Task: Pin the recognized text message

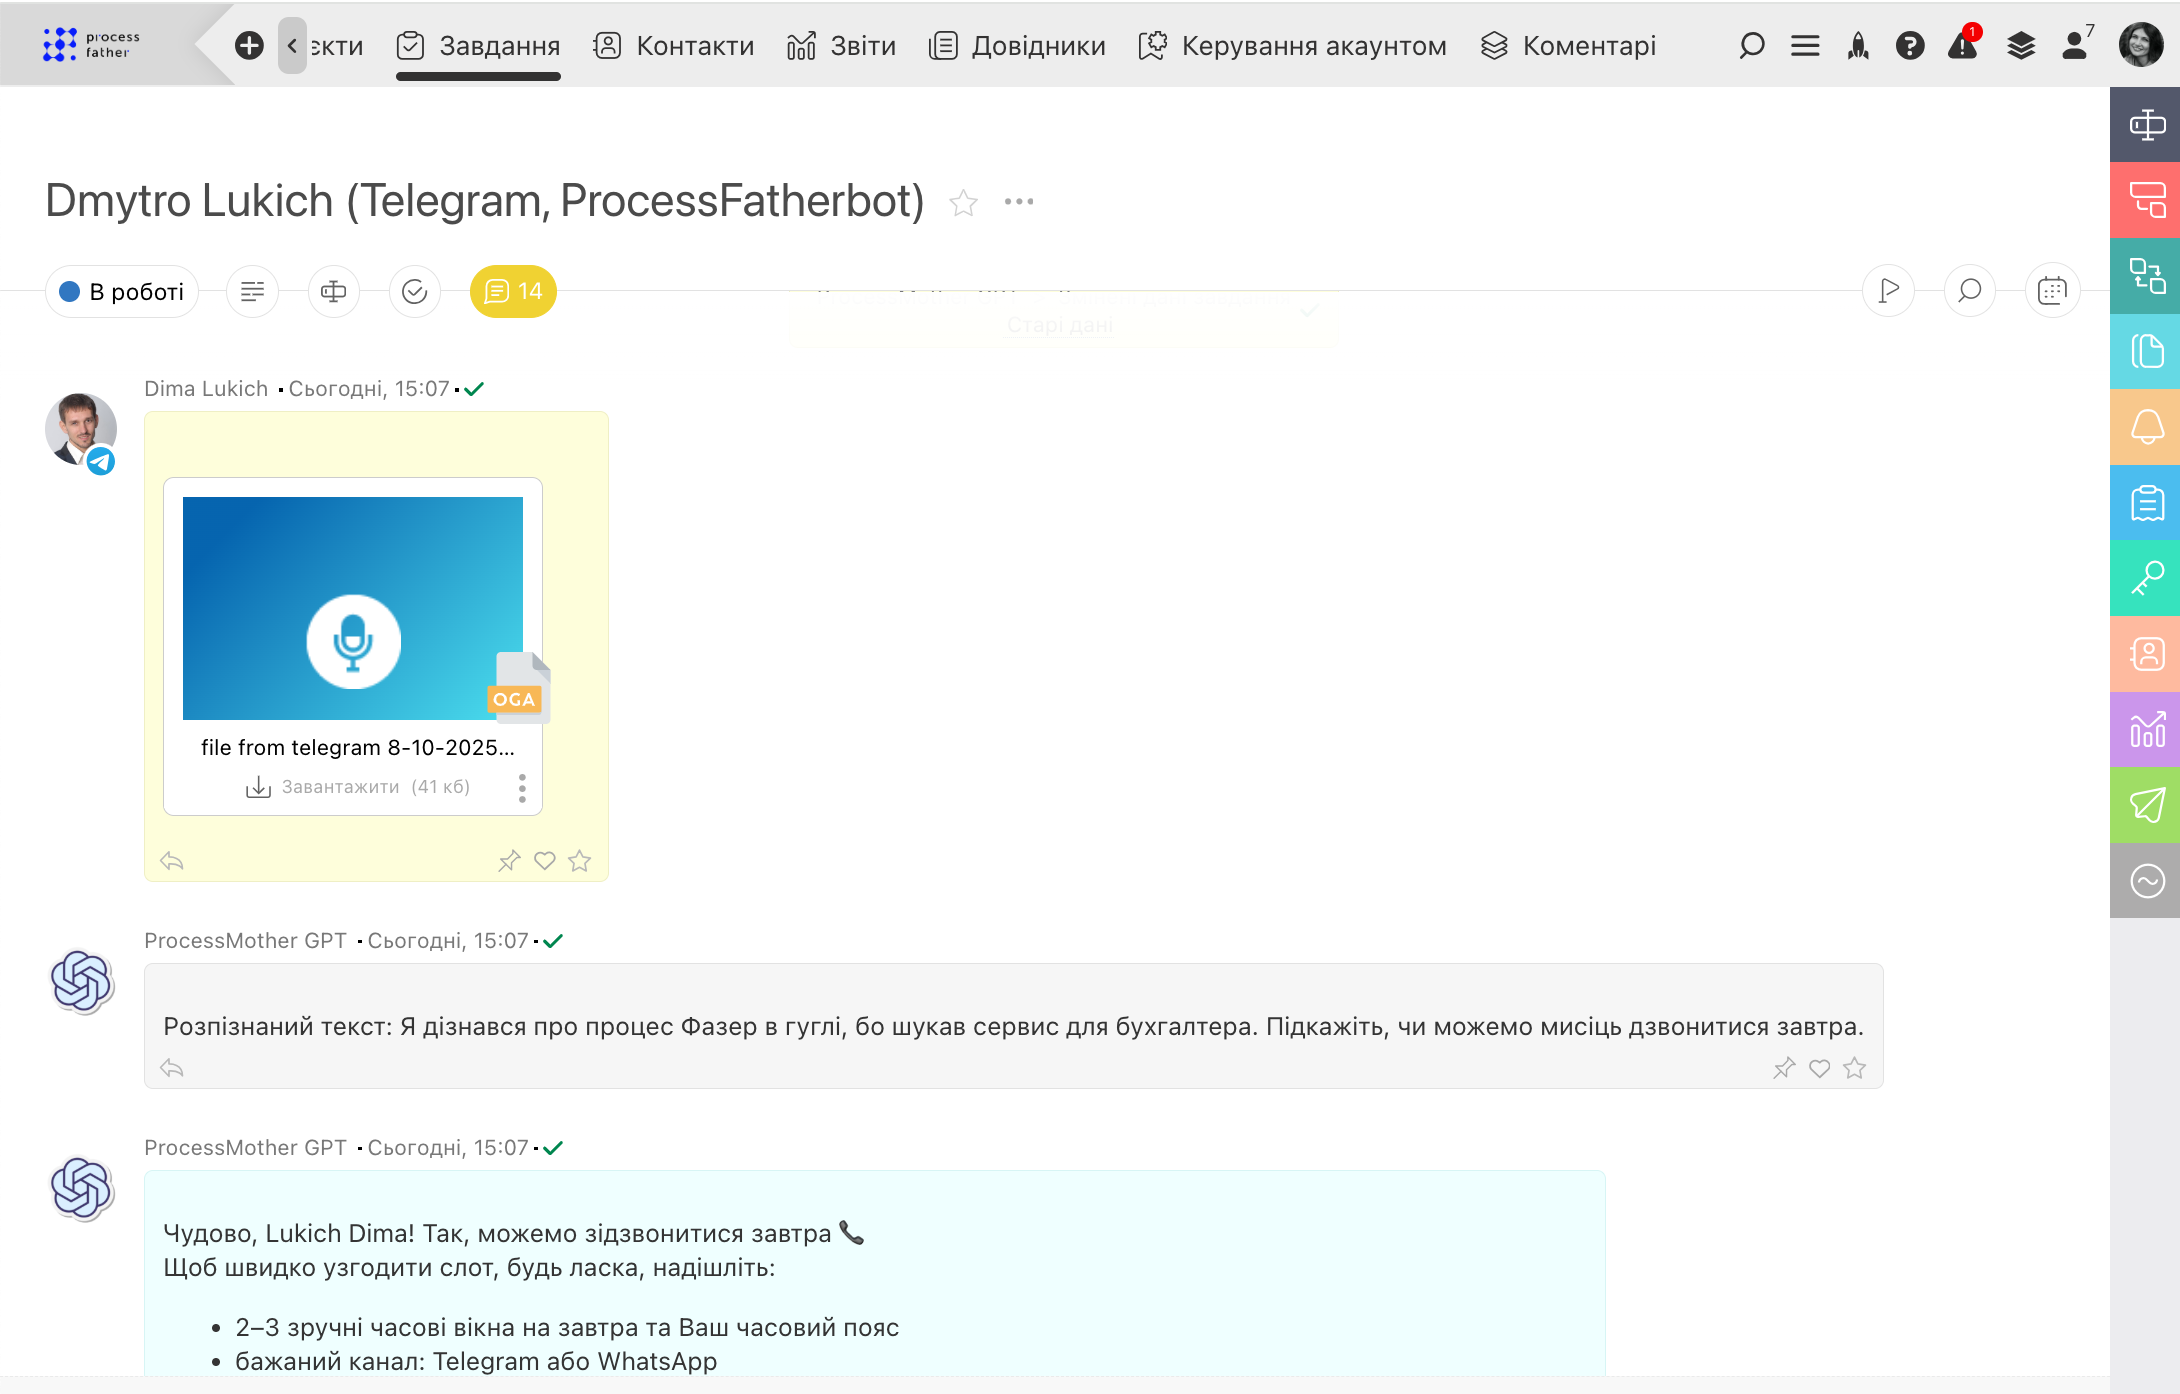Action: [x=1784, y=1068]
